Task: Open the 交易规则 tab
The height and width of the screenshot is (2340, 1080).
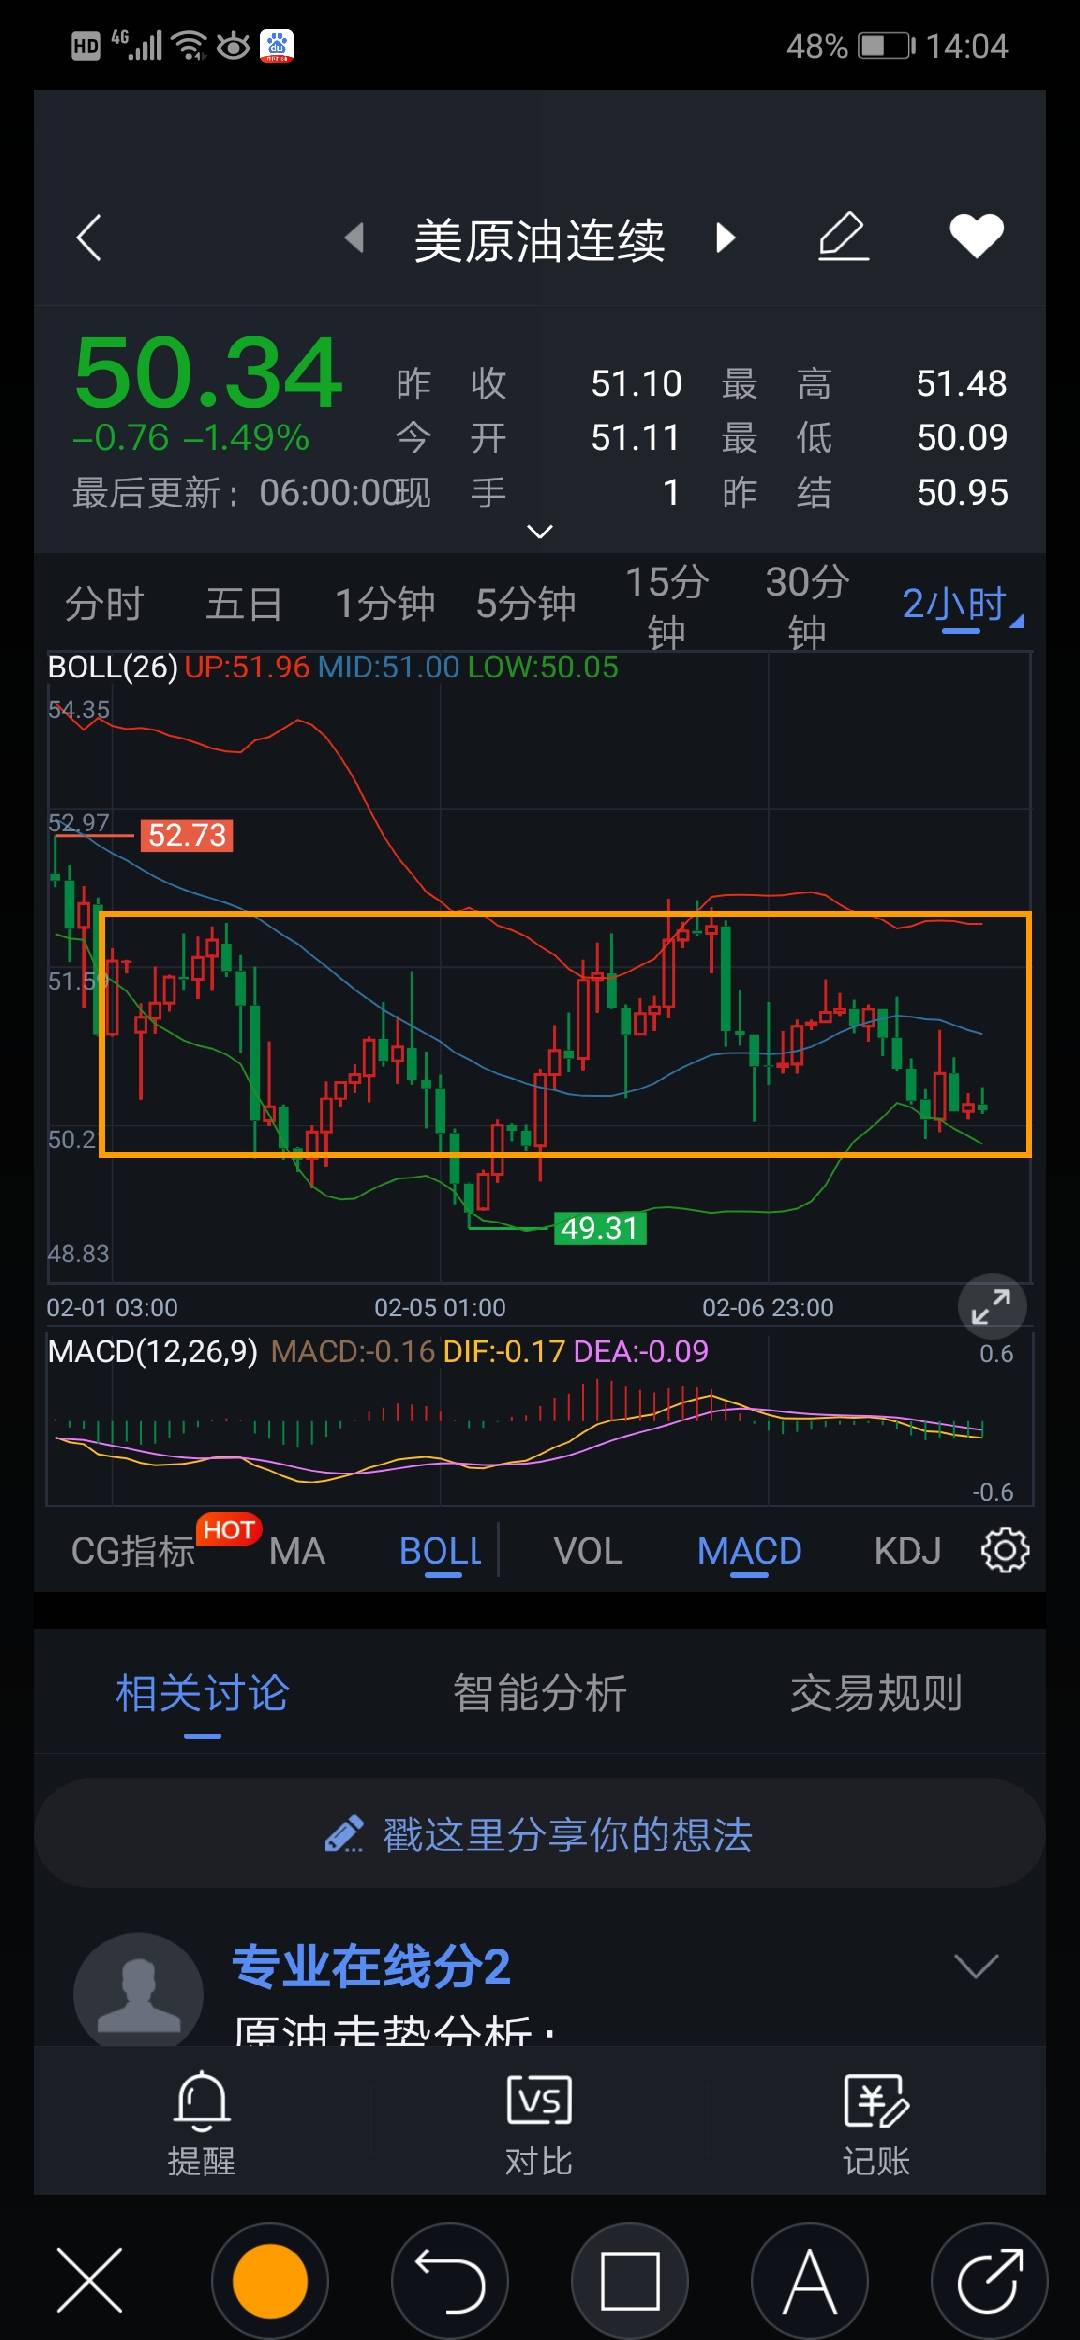Action: click(x=877, y=1693)
